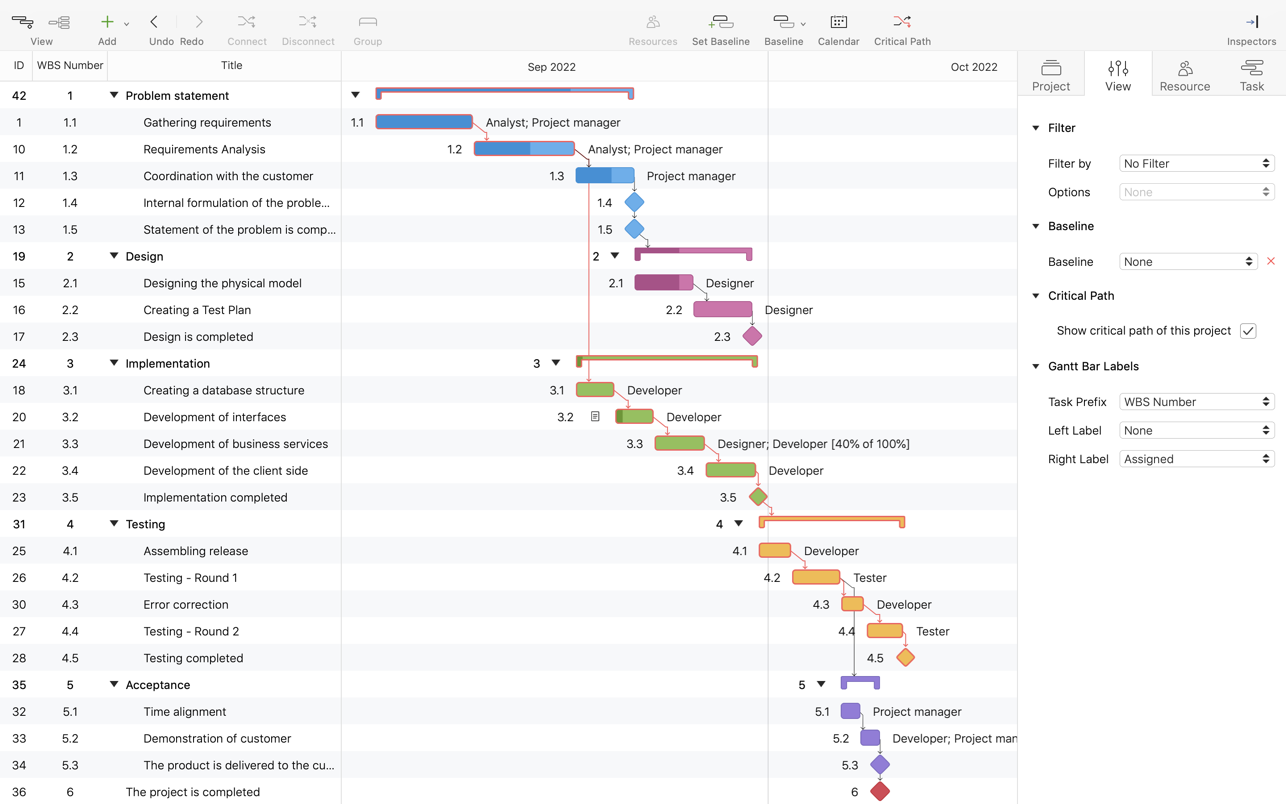Open the Resources toolbar icon
The height and width of the screenshot is (804, 1286).
tap(652, 22)
